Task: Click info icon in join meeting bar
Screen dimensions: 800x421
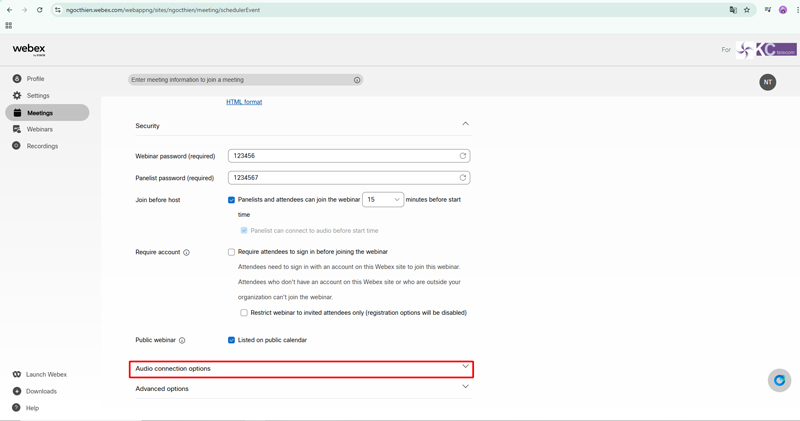Action: click(357, 80)
